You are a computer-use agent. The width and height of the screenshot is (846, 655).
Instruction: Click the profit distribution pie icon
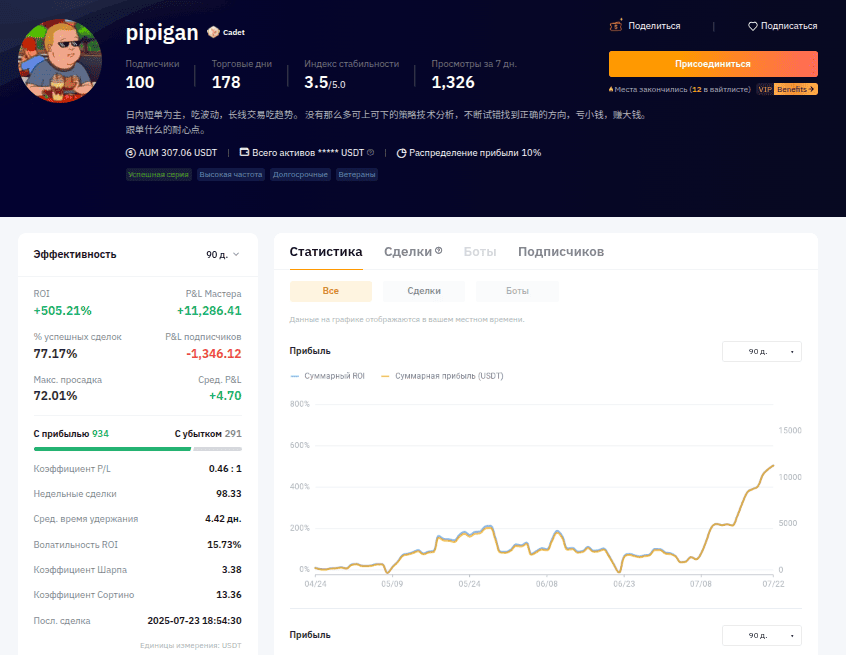401,153
